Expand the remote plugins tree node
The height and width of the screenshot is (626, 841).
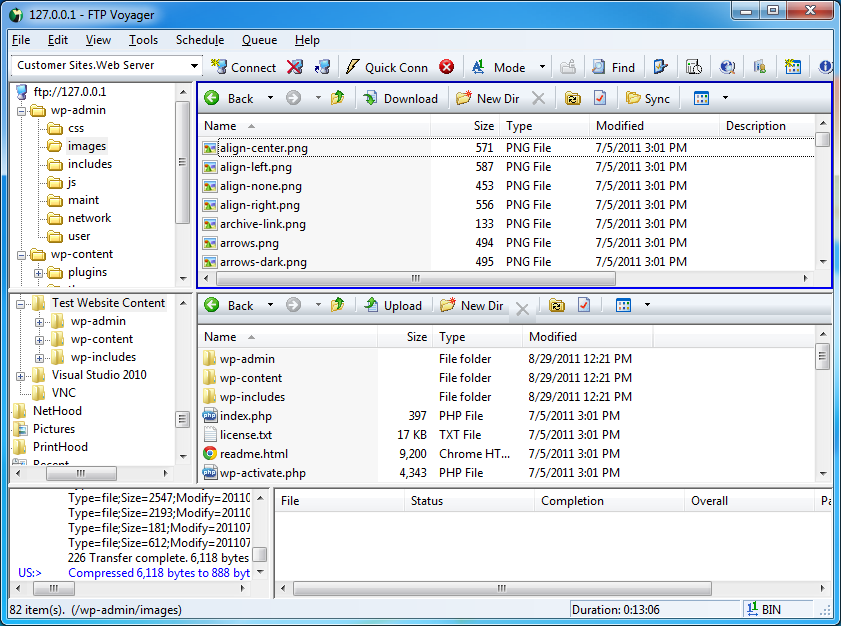pyautogui.click(x=39, y=274)
